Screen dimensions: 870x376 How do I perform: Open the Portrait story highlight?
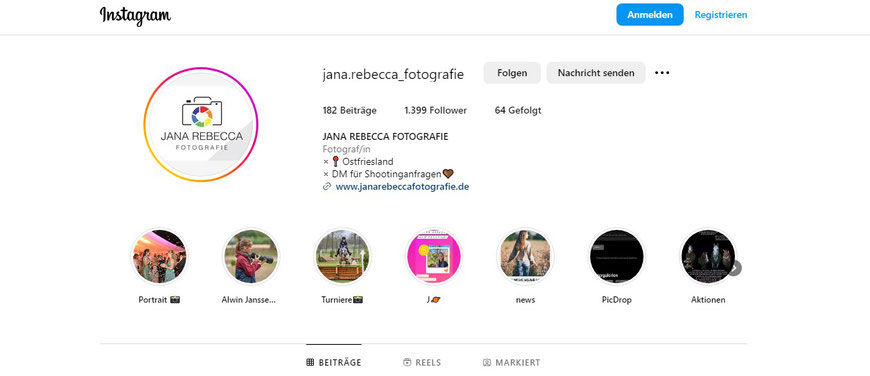(x=159, y=257)
